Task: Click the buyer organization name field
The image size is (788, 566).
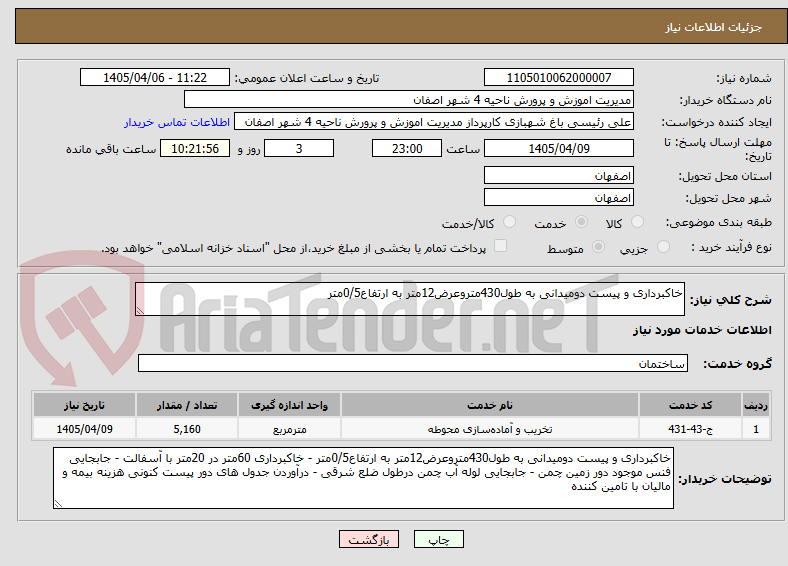Action: [409, 100]
